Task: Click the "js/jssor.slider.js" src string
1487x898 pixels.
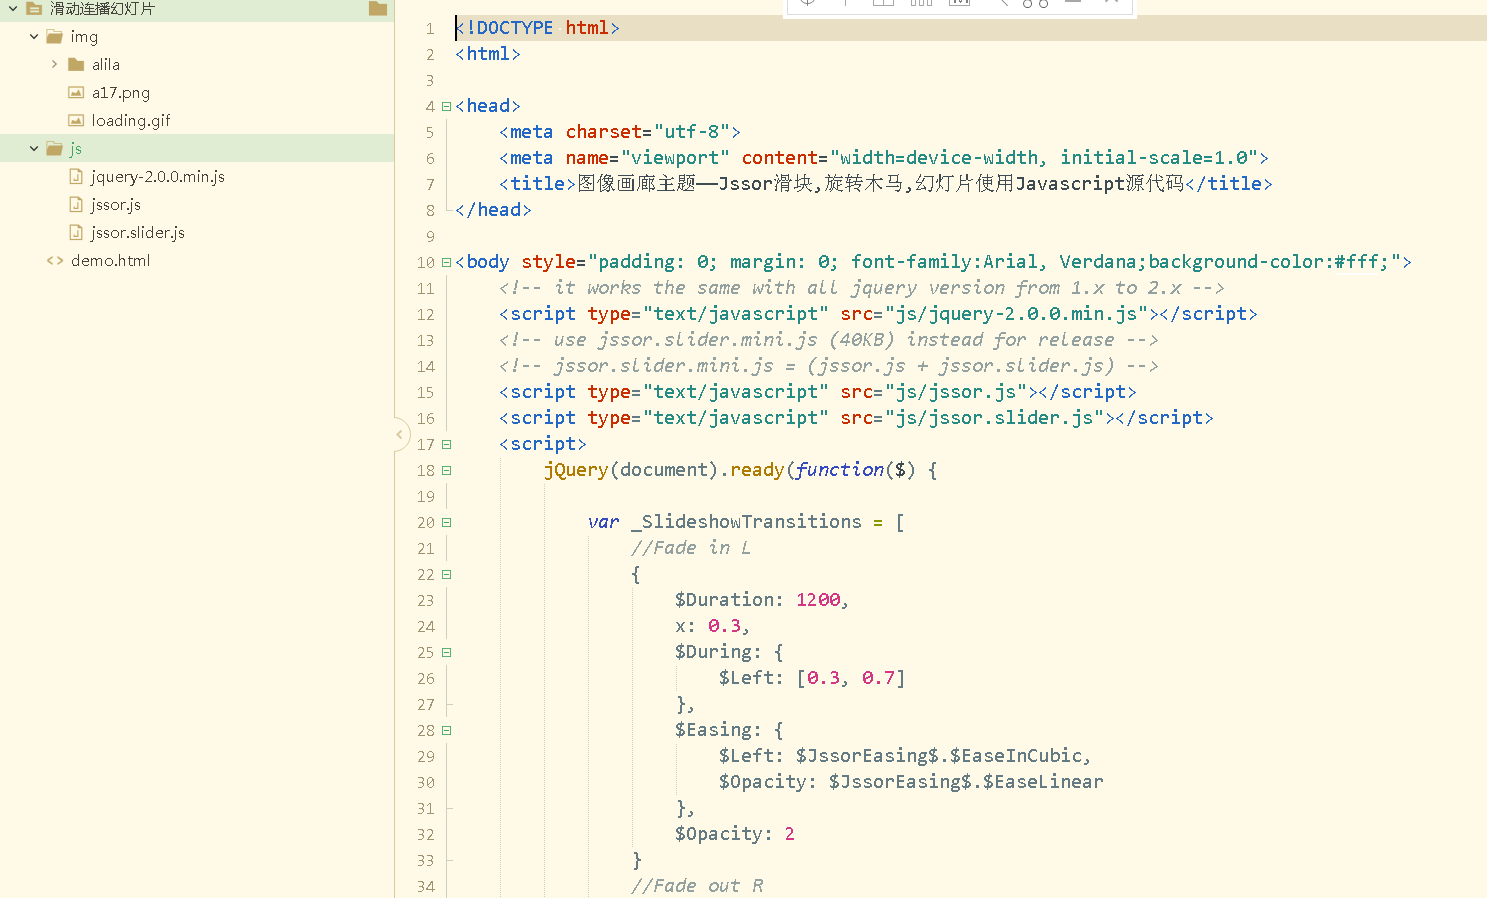Action: pos(994,418)
